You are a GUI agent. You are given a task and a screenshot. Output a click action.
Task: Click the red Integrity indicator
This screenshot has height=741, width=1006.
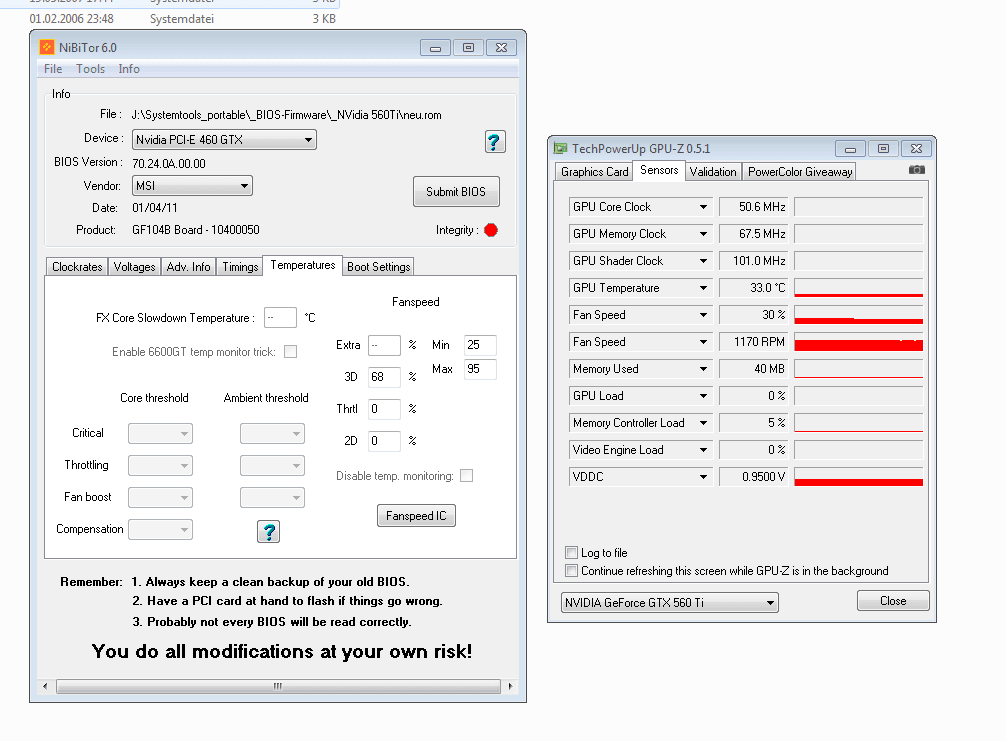[491, 230]
